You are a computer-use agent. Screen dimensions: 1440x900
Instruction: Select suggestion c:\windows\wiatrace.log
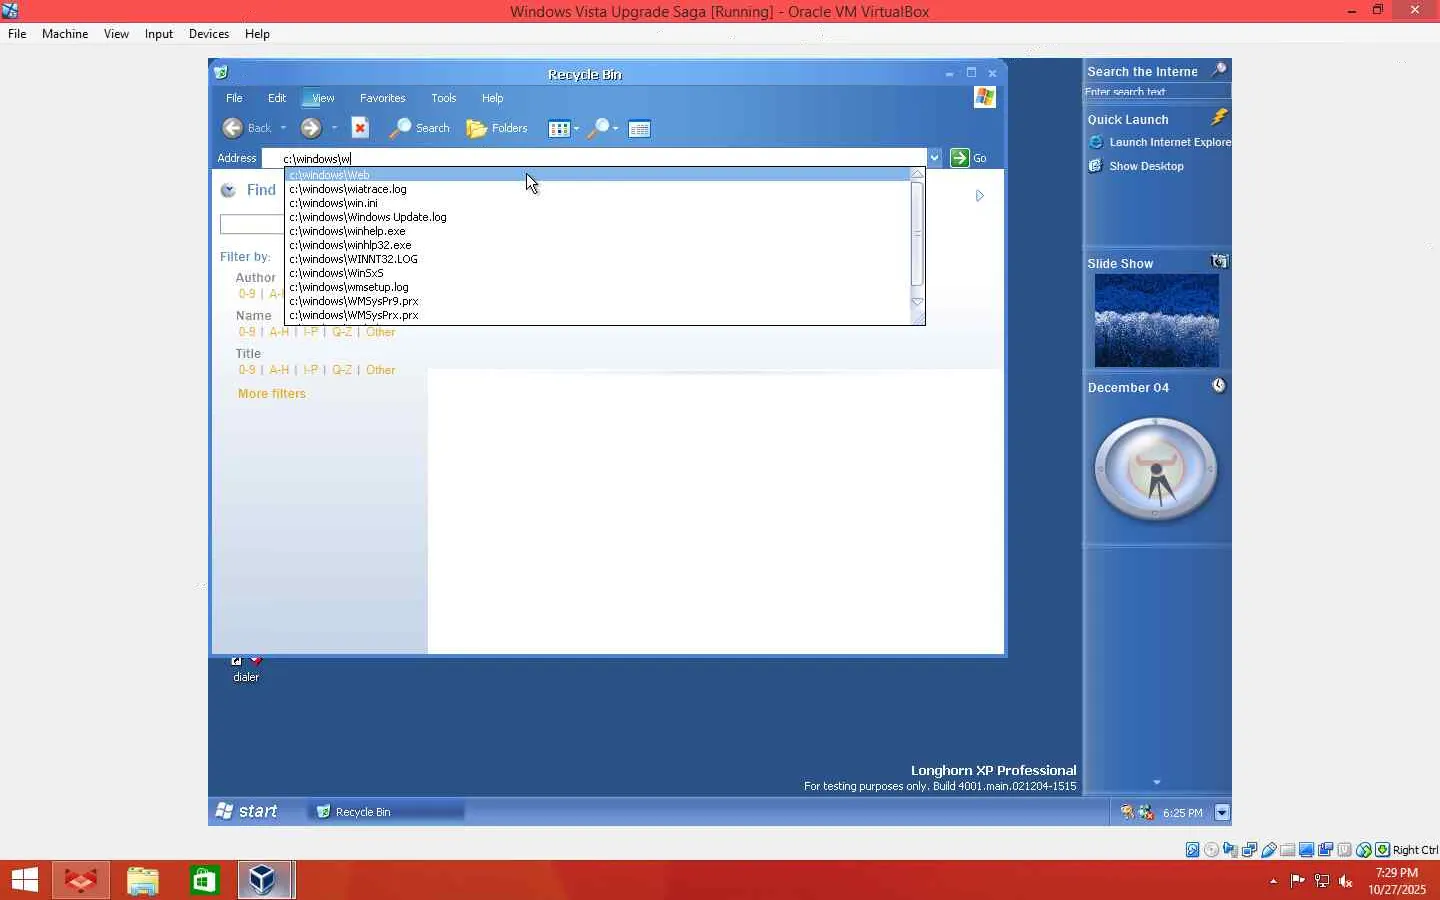click(x=598, y=189)
